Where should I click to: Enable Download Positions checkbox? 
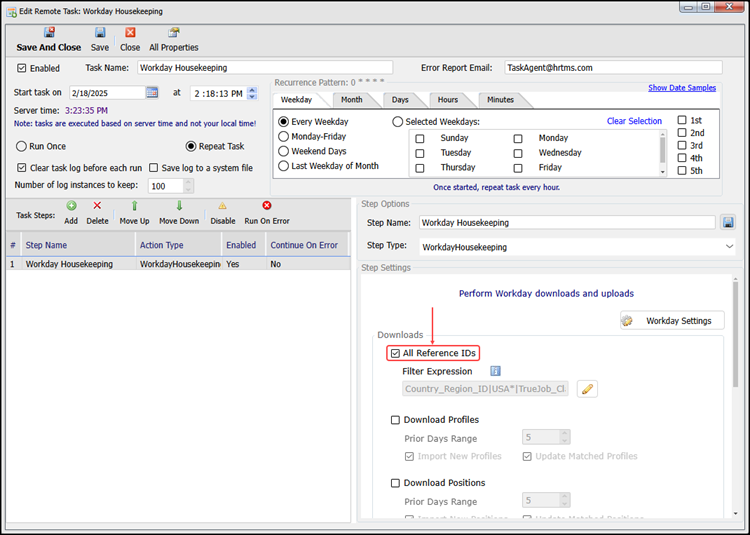[395, 483]
